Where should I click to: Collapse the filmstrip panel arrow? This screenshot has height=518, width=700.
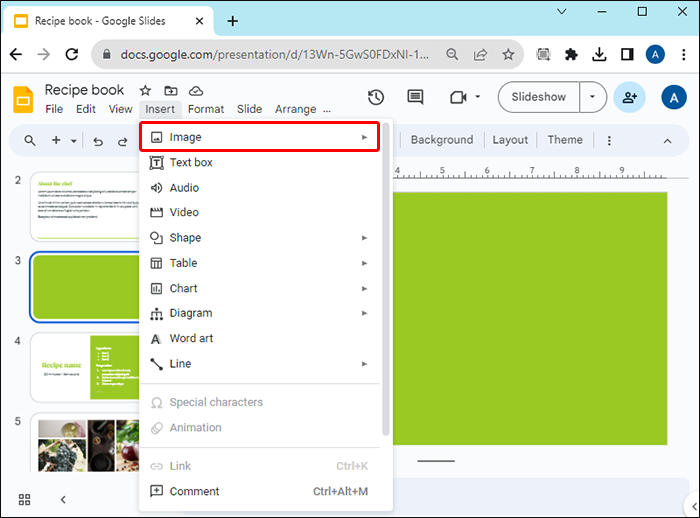pos(63,499)
